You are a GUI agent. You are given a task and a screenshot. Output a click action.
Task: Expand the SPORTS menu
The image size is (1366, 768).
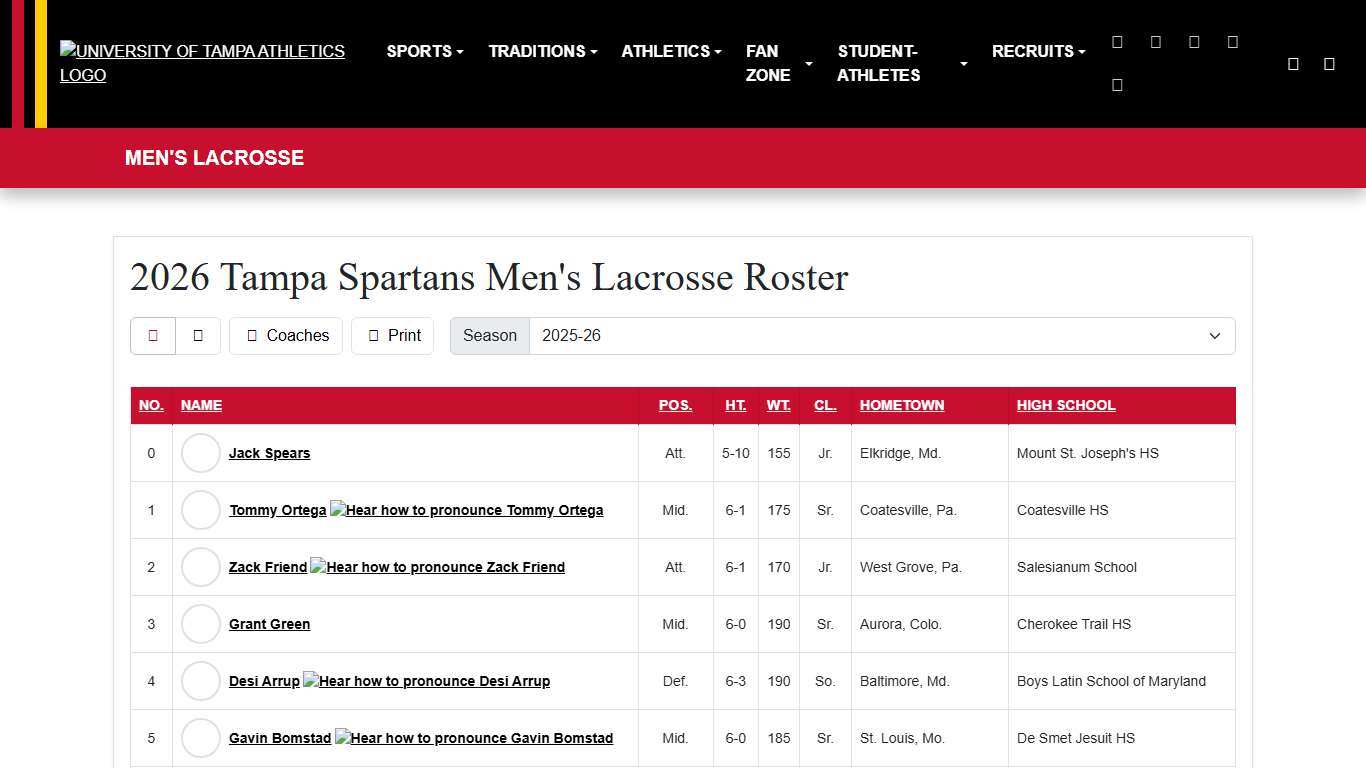424,51
